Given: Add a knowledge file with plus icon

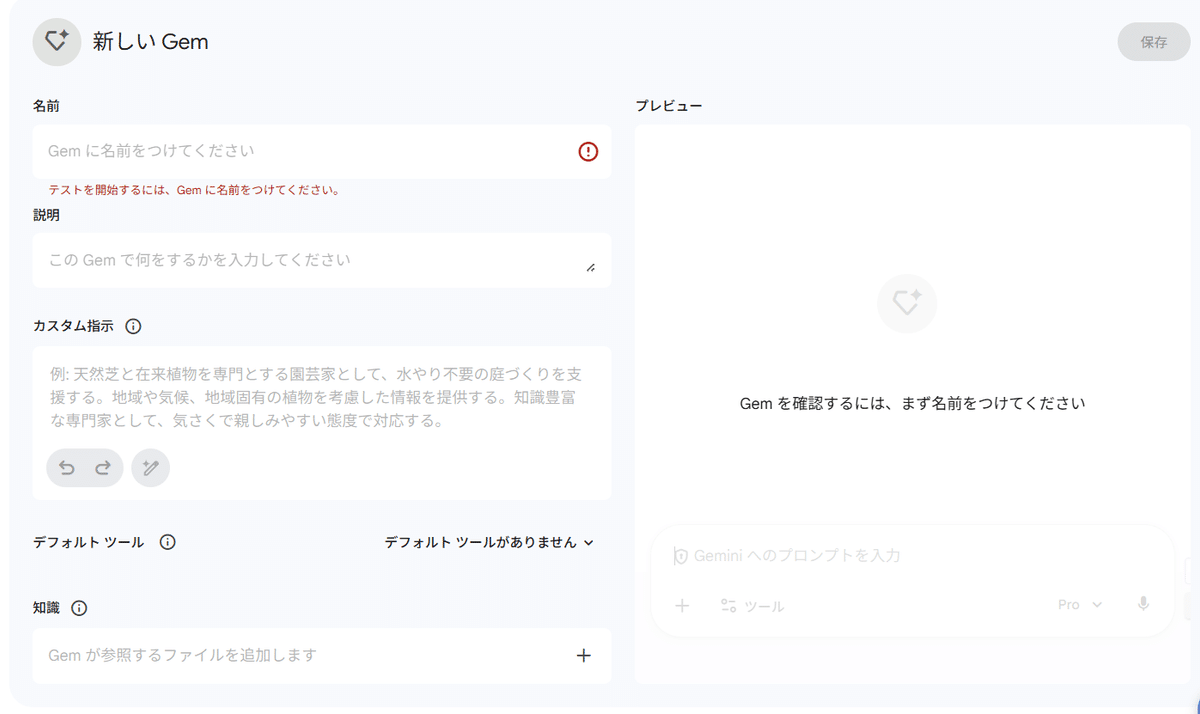Looking at the screenshot, I should [x=584, y=656].
